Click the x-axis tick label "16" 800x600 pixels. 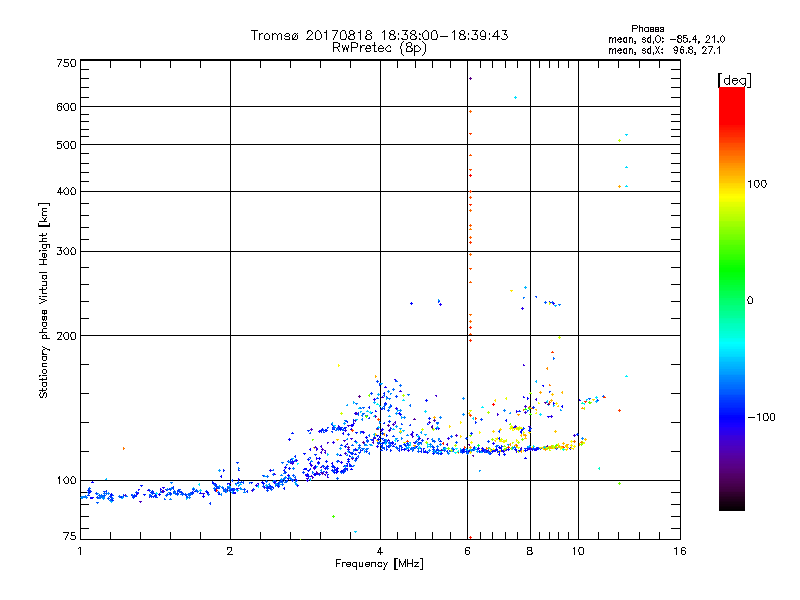pyautogui.click(x=680, y=551)
